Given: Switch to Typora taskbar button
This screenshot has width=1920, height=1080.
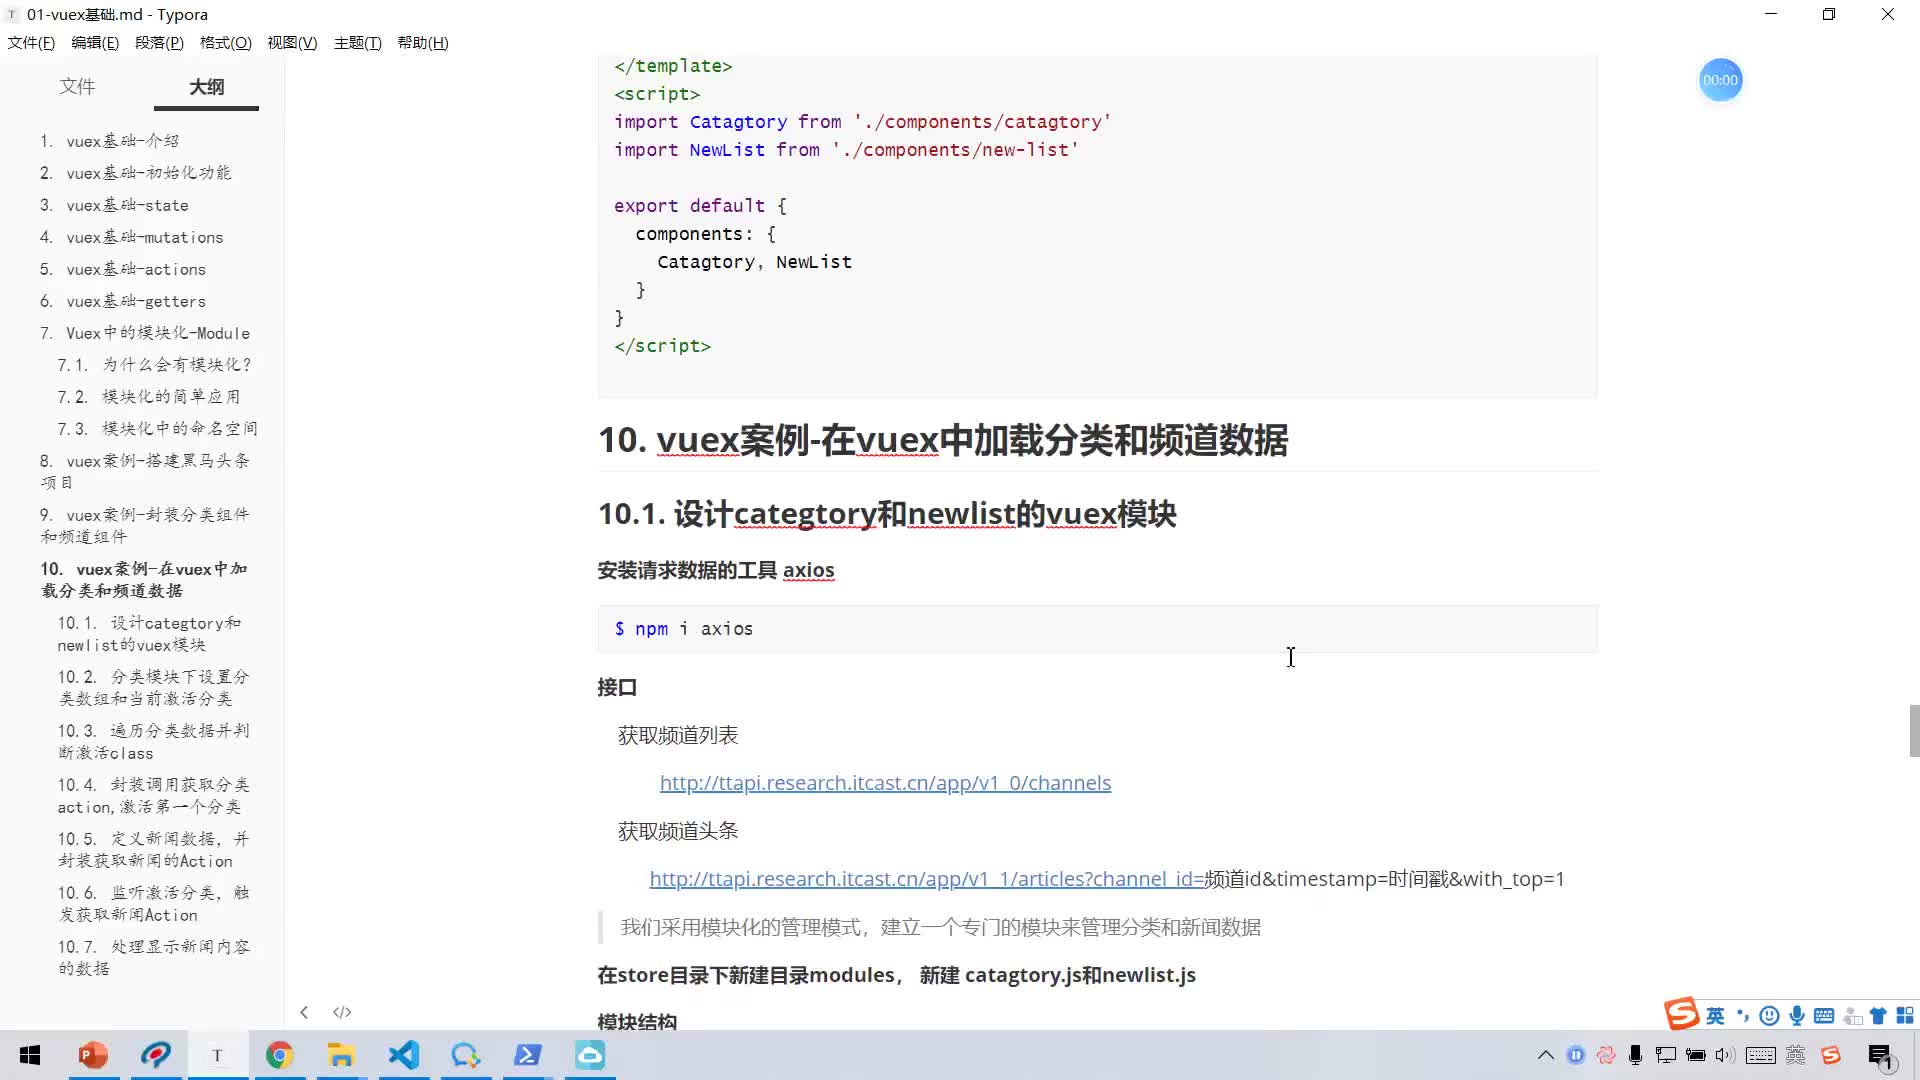Looking at the screenshot, I should point(217,1055).
